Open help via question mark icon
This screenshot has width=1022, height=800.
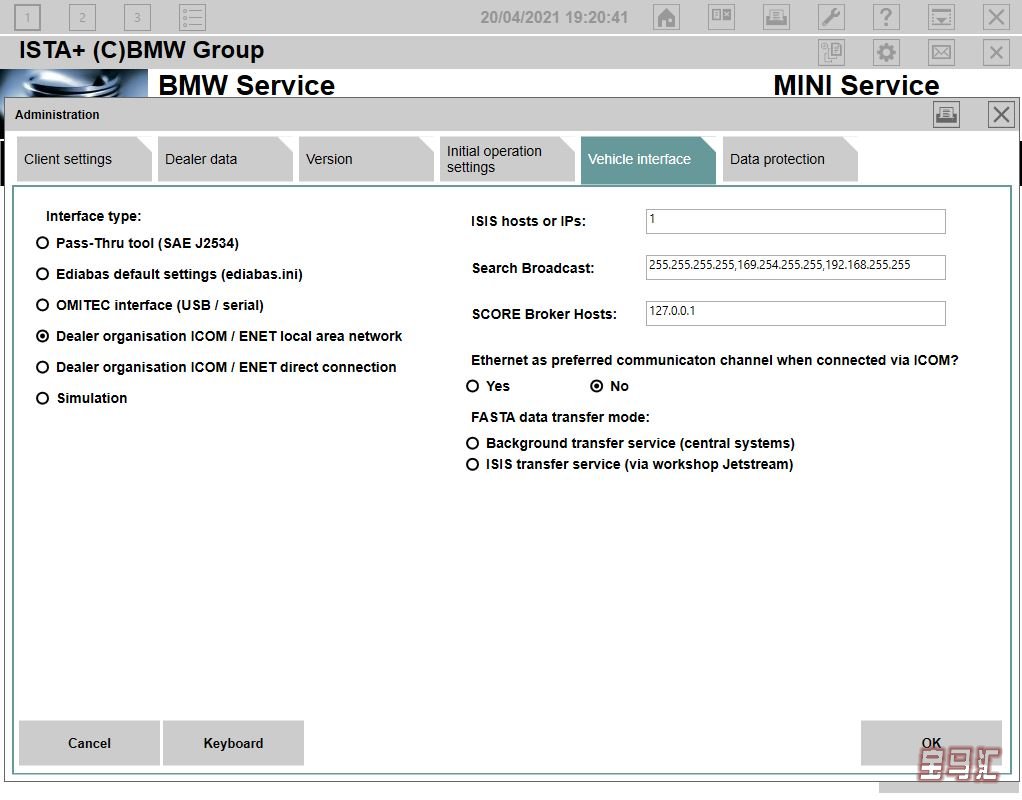coord(886,18)
